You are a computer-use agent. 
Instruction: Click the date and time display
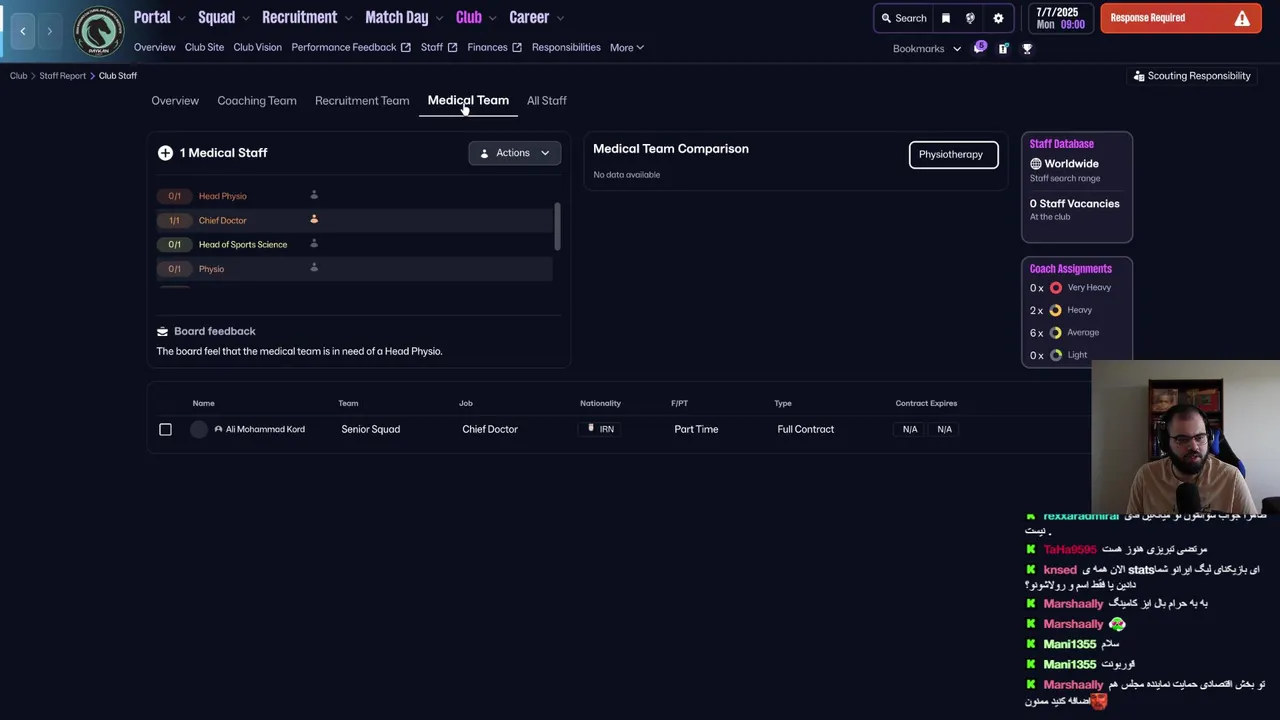(1060, 18)
